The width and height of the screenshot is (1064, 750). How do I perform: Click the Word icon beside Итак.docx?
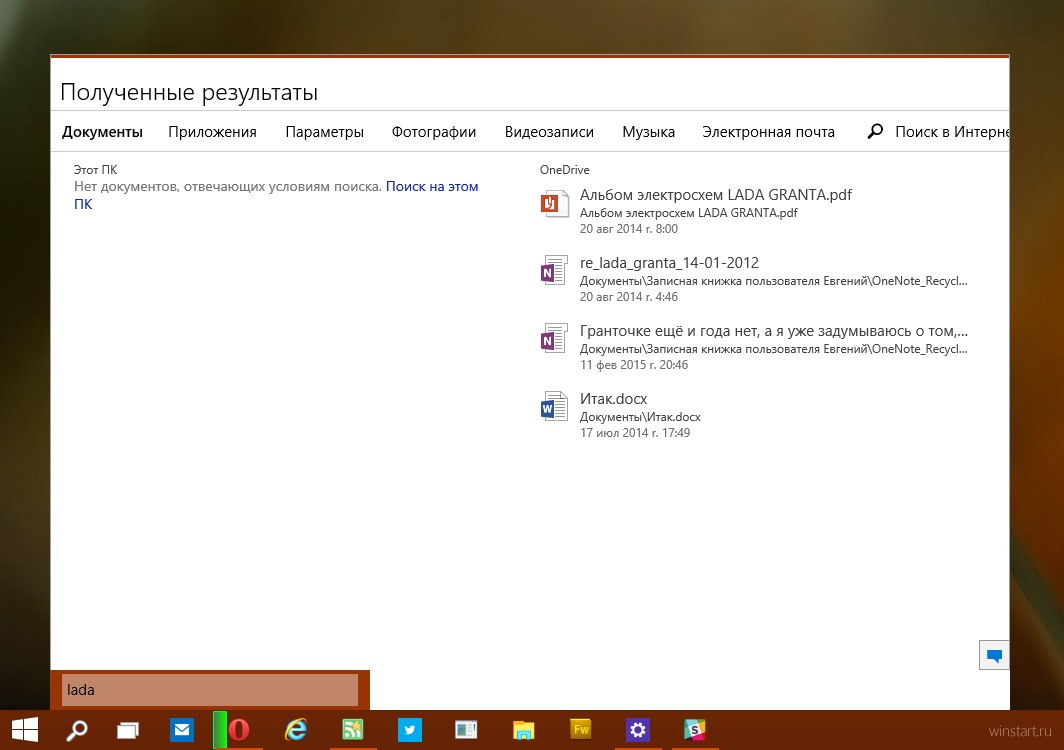[x=554, y=407]
